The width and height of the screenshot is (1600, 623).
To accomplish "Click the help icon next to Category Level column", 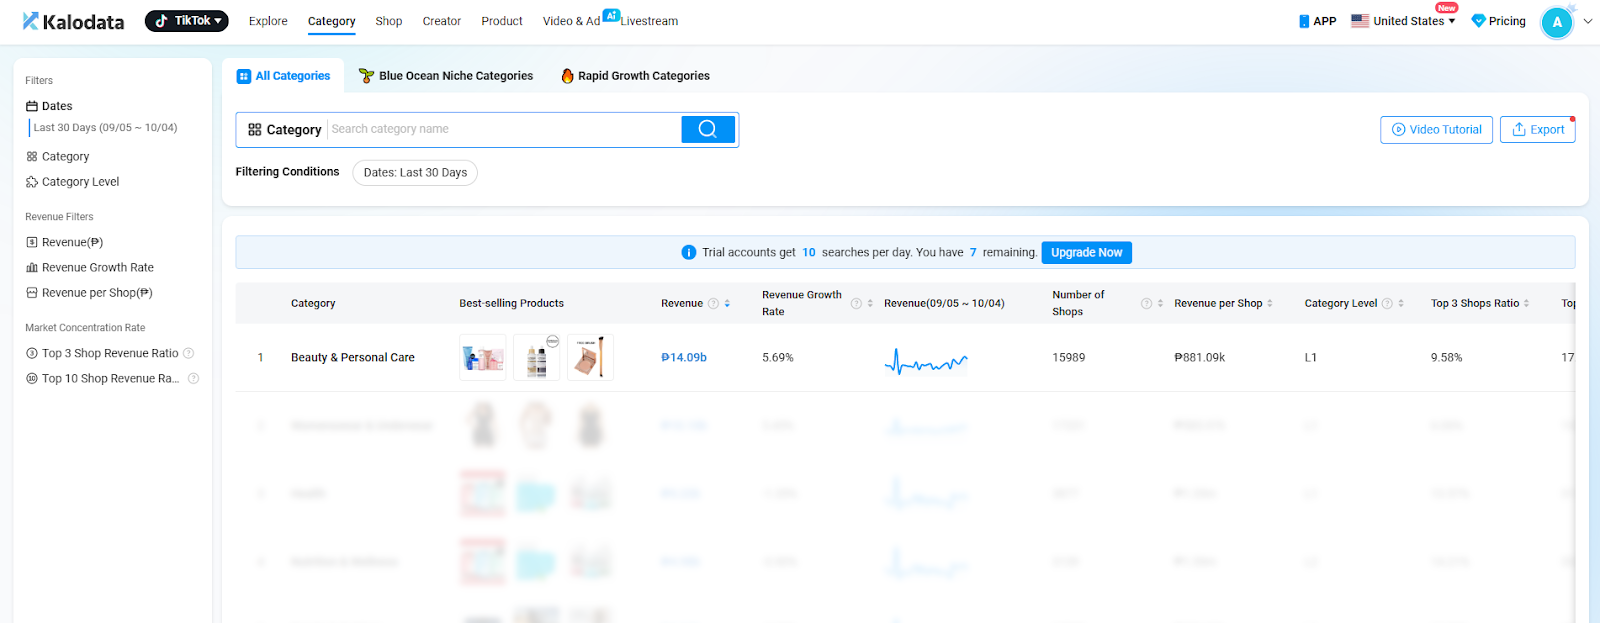I will tap(1387, 304).
